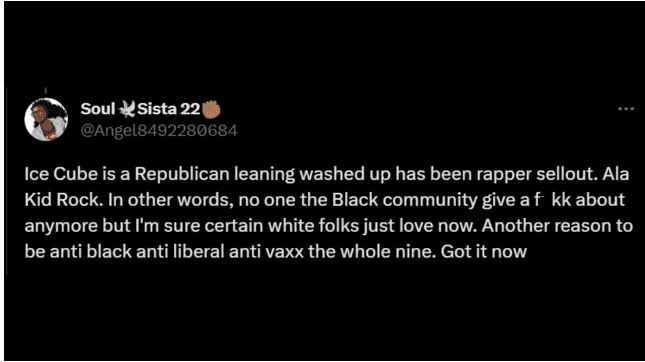Open the three-dot more options menu
This screenshot has width=645, height=362.
click(x=626, y=109)
